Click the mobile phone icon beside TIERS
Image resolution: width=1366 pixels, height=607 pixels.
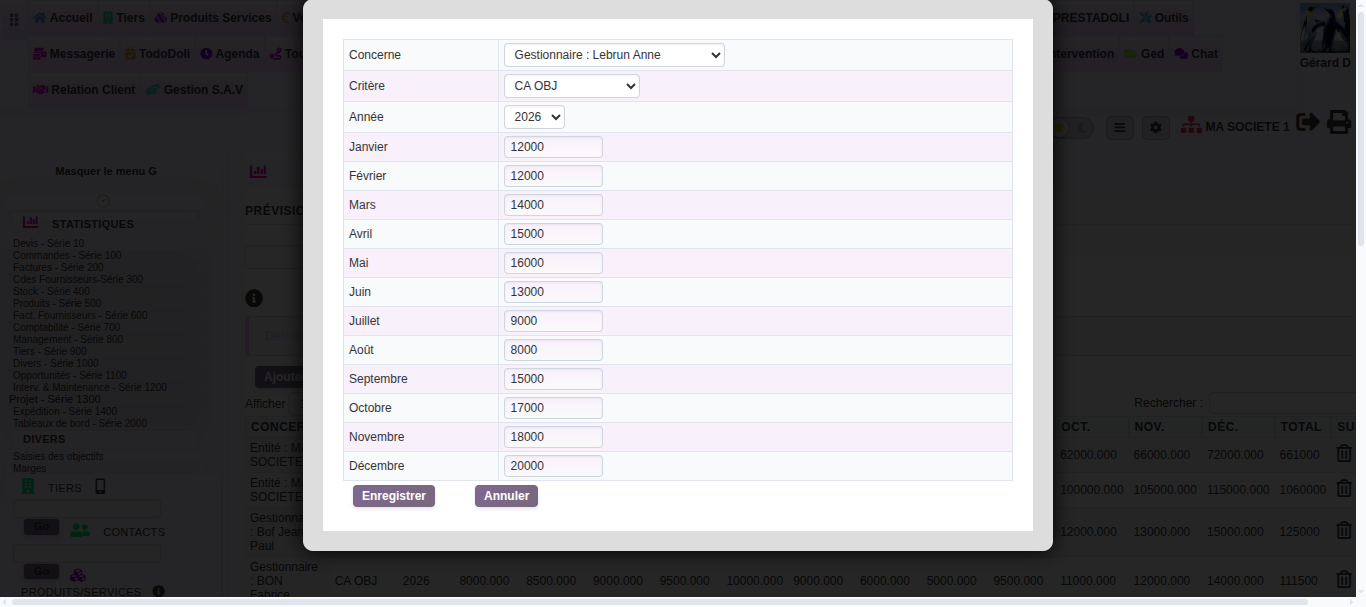(x=100, y=487)
